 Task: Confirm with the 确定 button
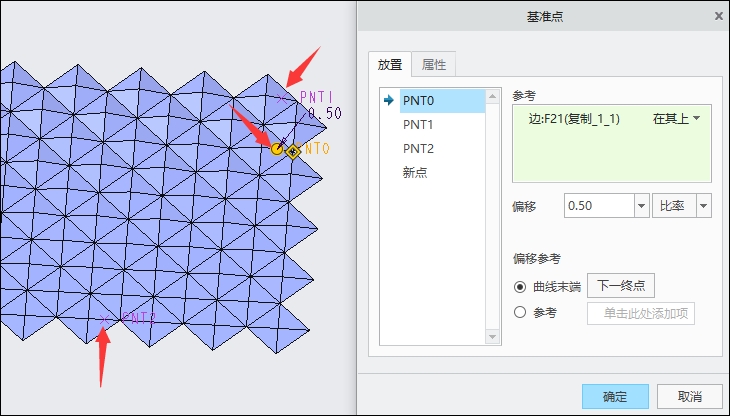615,396
